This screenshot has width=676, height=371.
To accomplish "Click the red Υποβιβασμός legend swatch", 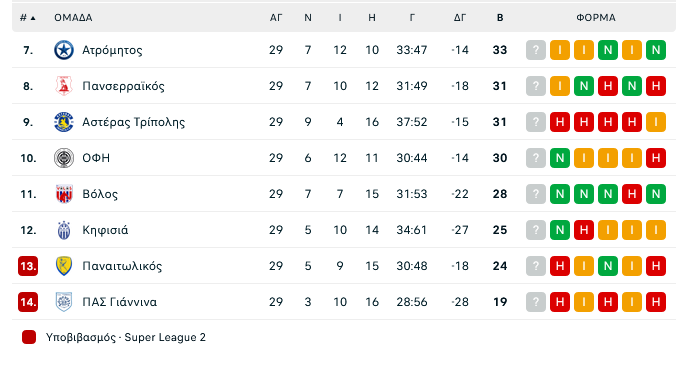I will pyautogui.click(x=29, y=337).
